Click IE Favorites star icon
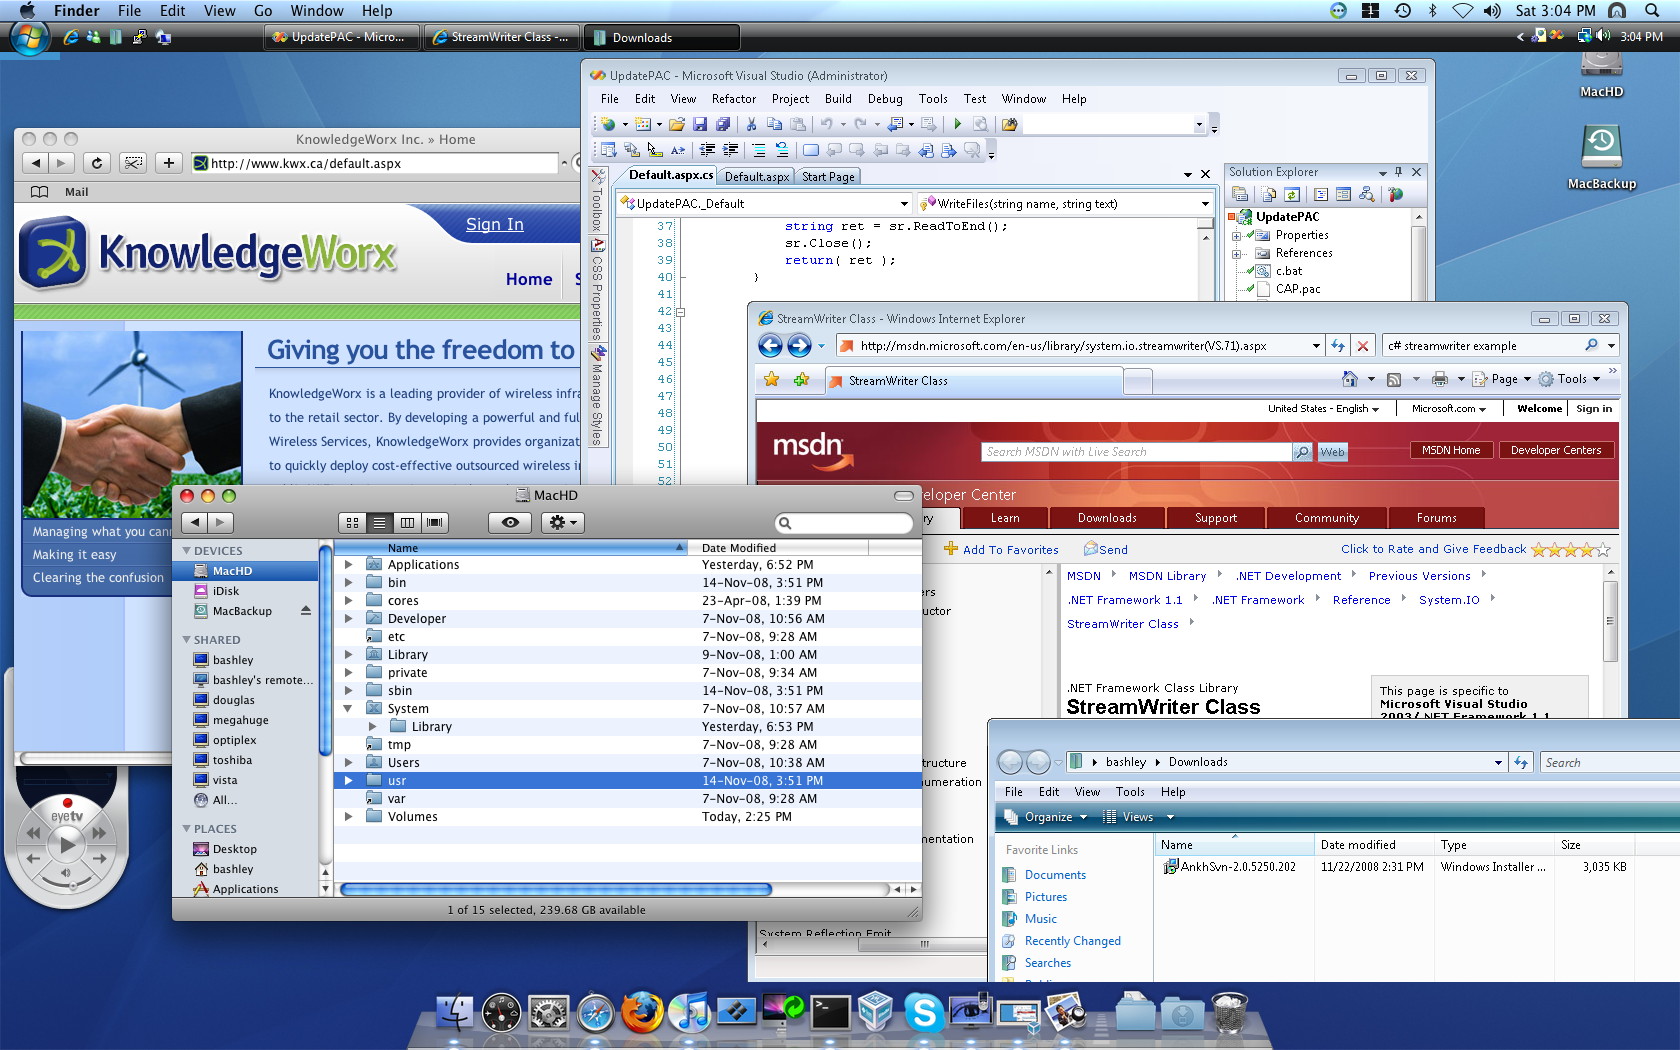1680x1050 pixels. 771,380
